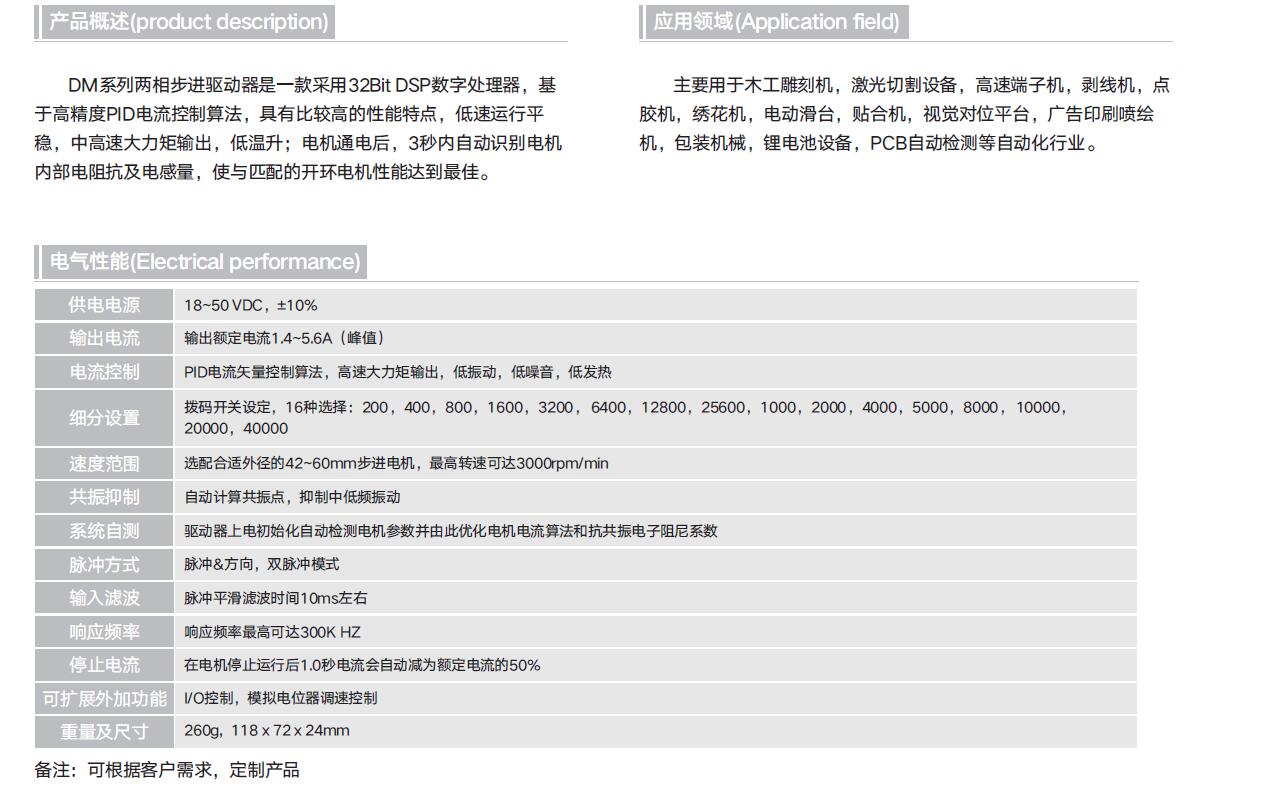Image resolution: width=1279 pixels, height=790 pixels.
Task: Select the value "输出额定电流1.4~5.6A（峰值）"
Action: [284, 338]
